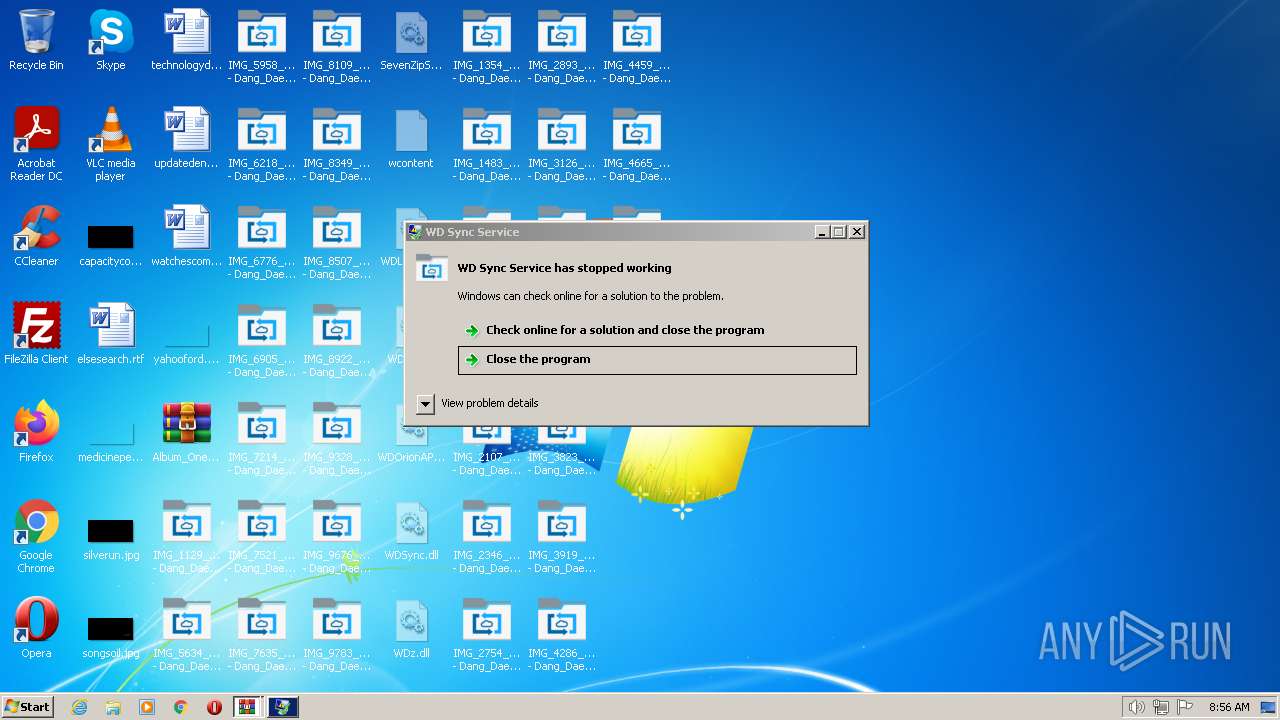Click the Show desktop button

click(x=1269, y=707)
